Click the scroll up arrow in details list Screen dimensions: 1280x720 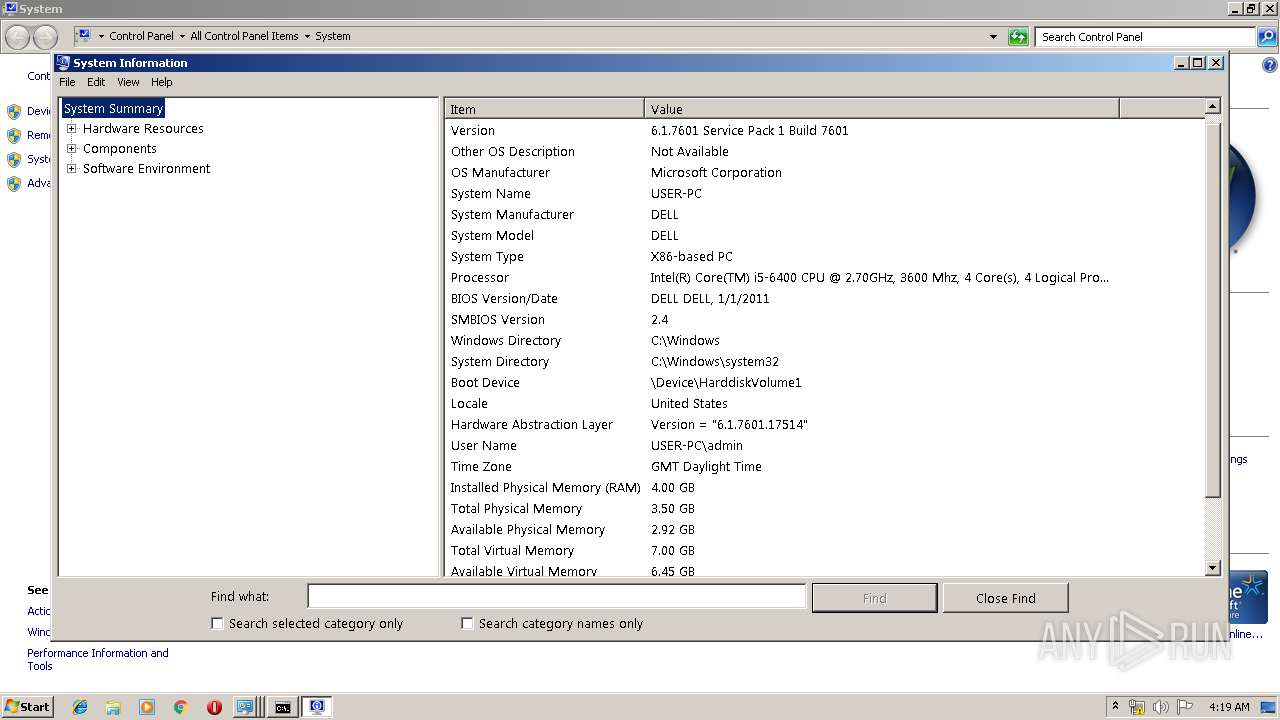click(1213, 106)
